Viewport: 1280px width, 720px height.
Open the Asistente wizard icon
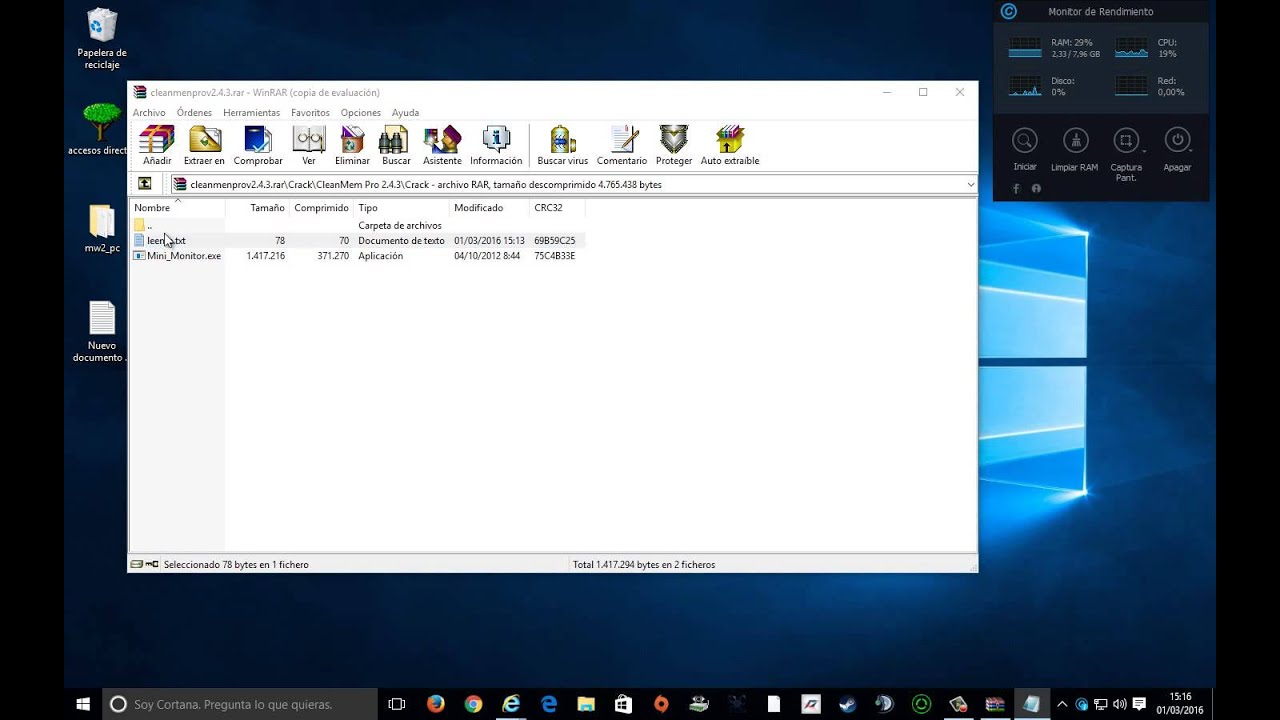(x=442, y=145)
